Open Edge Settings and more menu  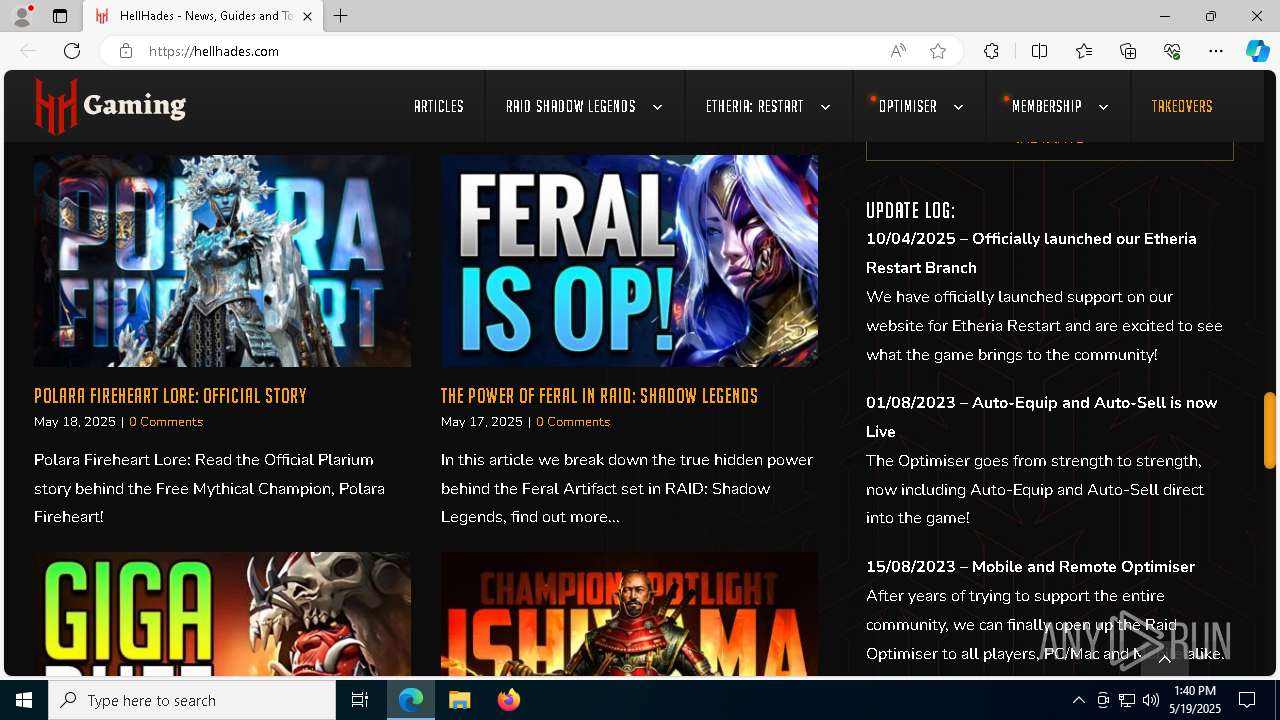pos(1216,51)
